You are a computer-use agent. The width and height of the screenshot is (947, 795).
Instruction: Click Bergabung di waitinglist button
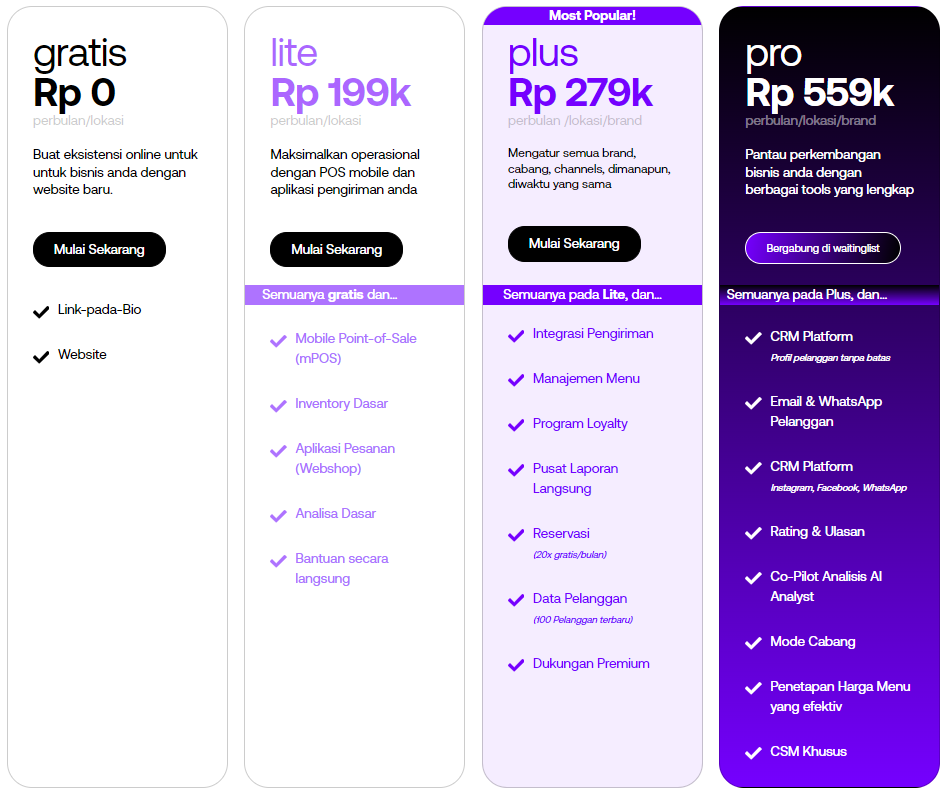click(823, 248)
